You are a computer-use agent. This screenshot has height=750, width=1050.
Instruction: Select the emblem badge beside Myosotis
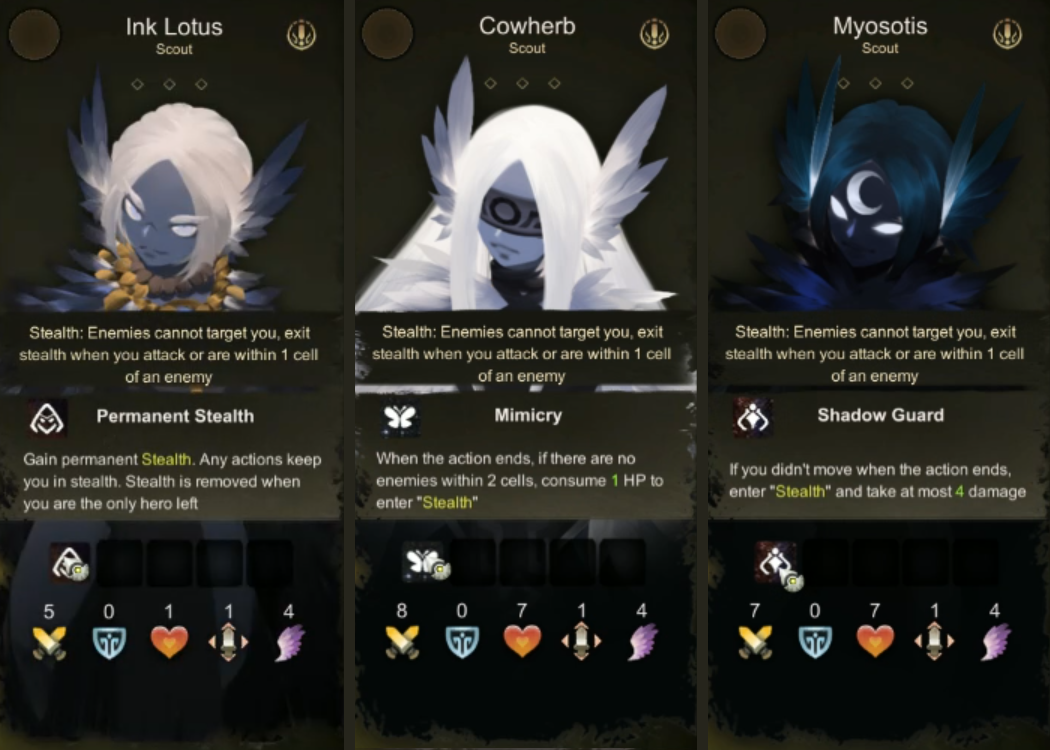1008,33
